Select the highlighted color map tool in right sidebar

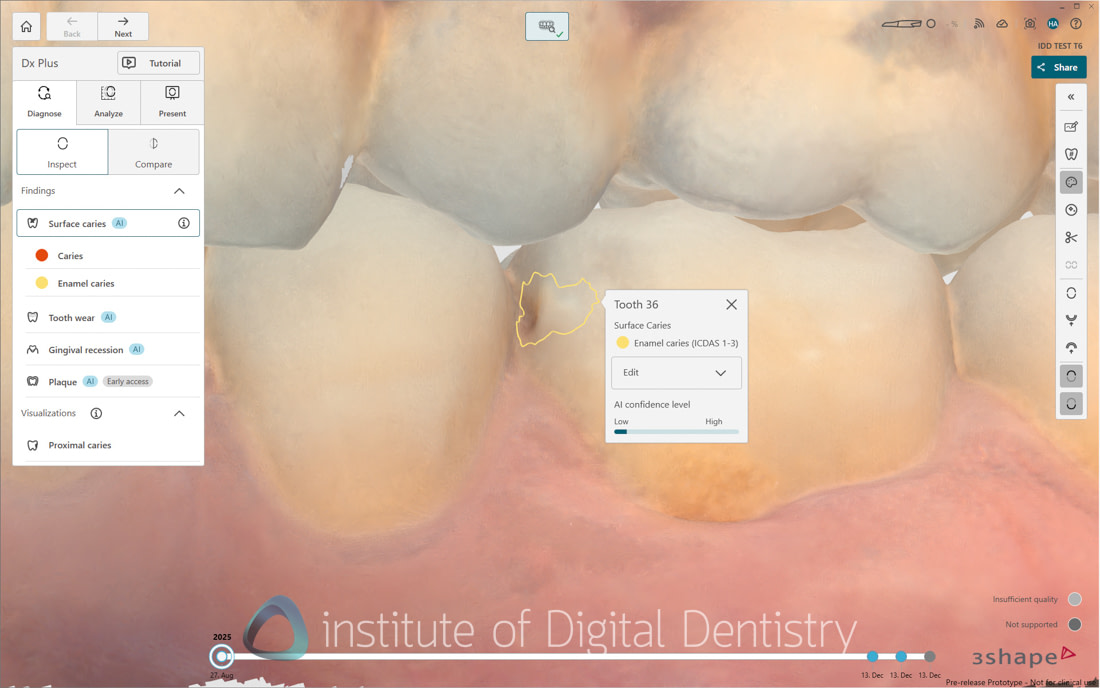tap(1070, 181)
